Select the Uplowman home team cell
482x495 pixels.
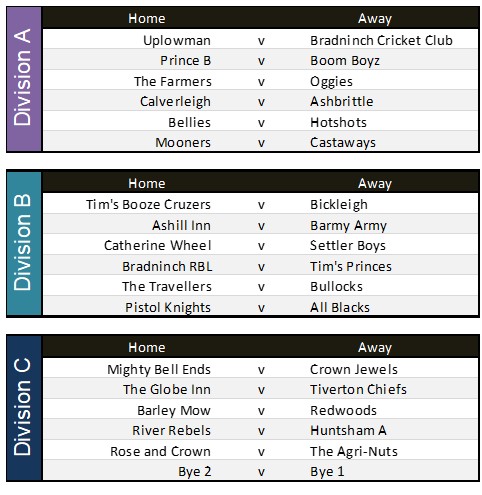point(177,41)
